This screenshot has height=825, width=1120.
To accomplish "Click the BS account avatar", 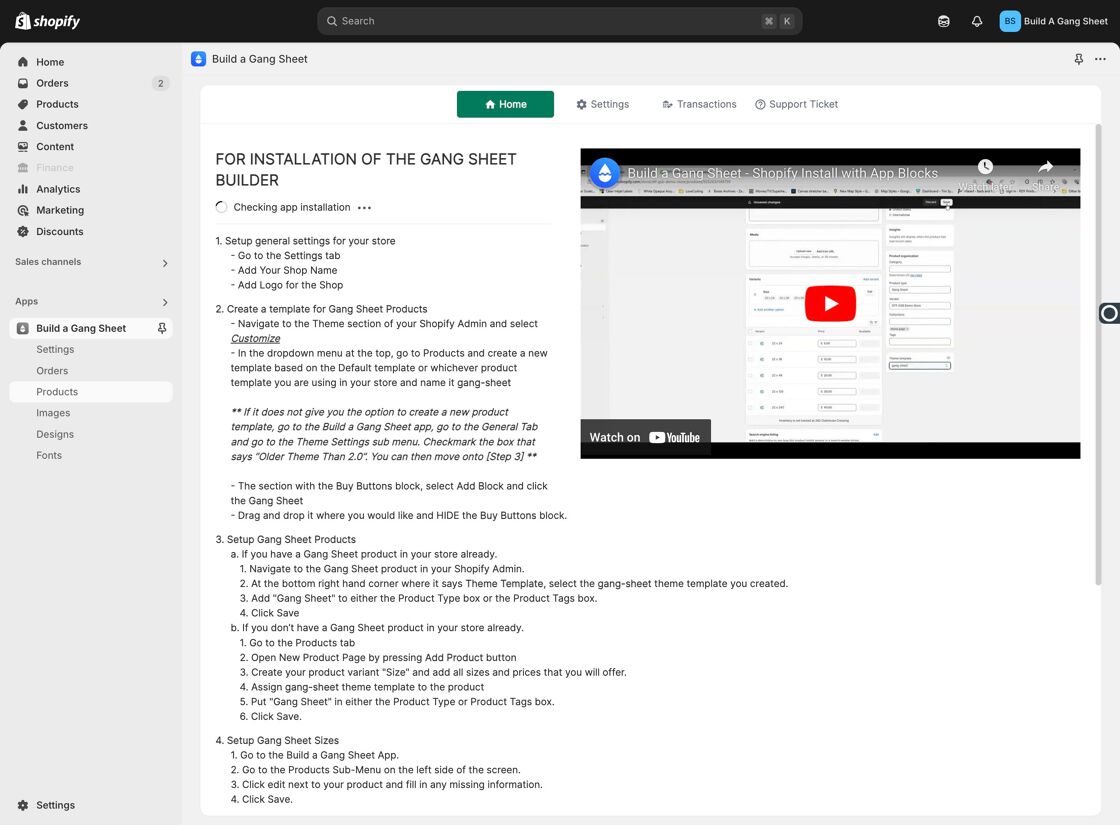I will 1009,21.
